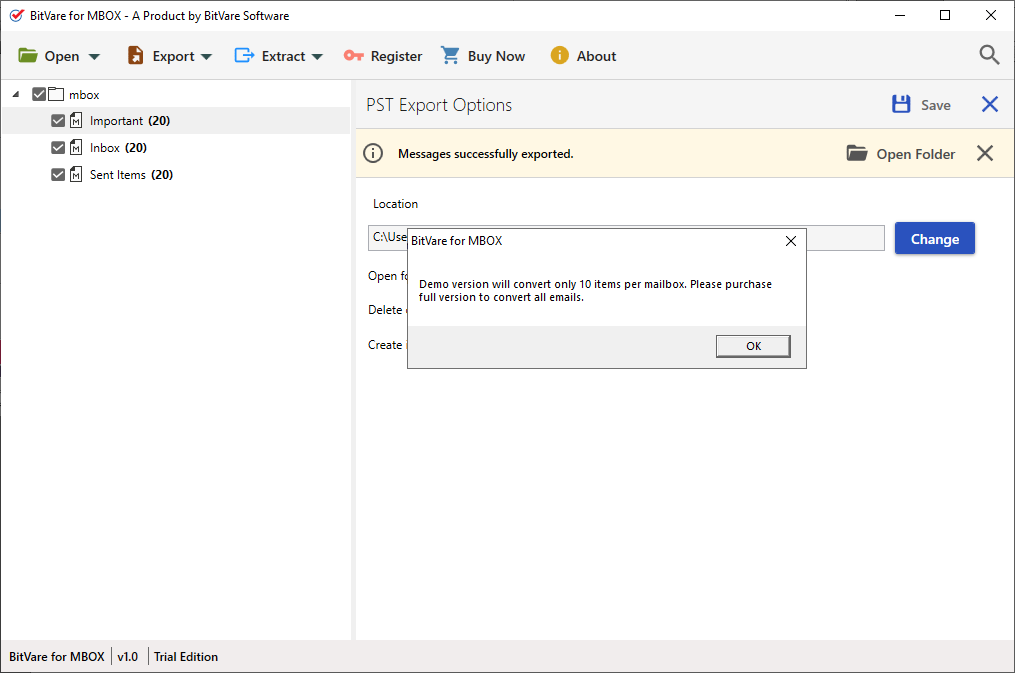Collapse the mbox tree node

pos(16,94)
